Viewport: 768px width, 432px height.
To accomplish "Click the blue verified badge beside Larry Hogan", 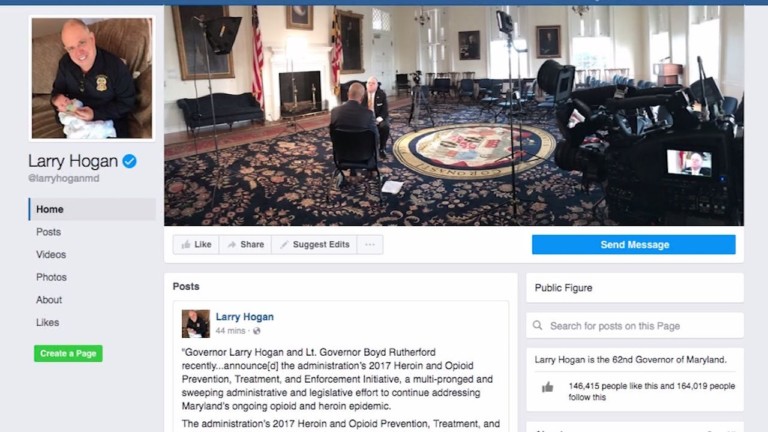I will (130, 161).
